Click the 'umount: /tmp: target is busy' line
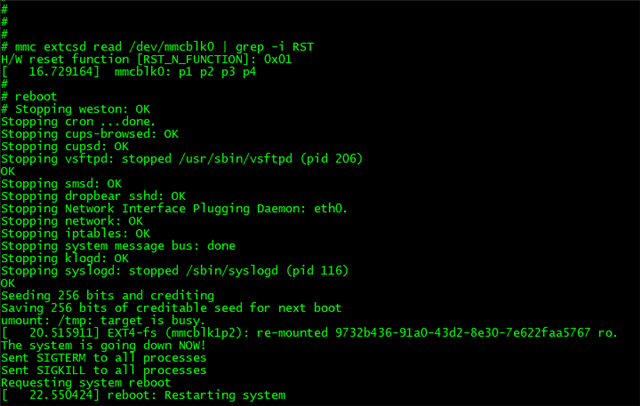Screen dimensions: 640x406 coord(103,321)
